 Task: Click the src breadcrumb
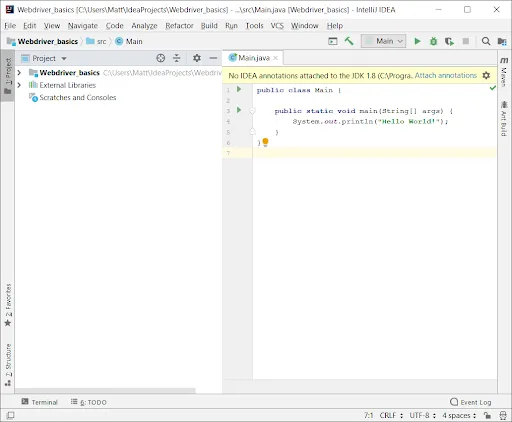pos(96,41)
